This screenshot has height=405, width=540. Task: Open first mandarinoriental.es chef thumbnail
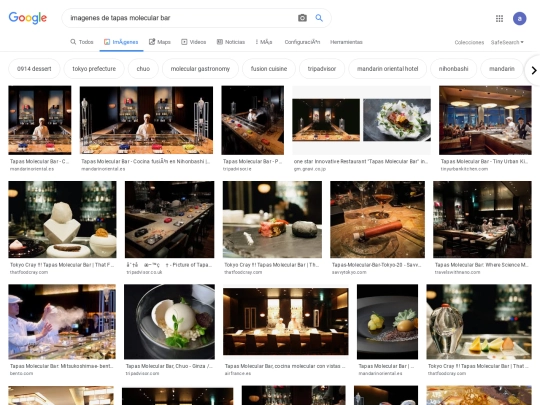tap(40, 120)
